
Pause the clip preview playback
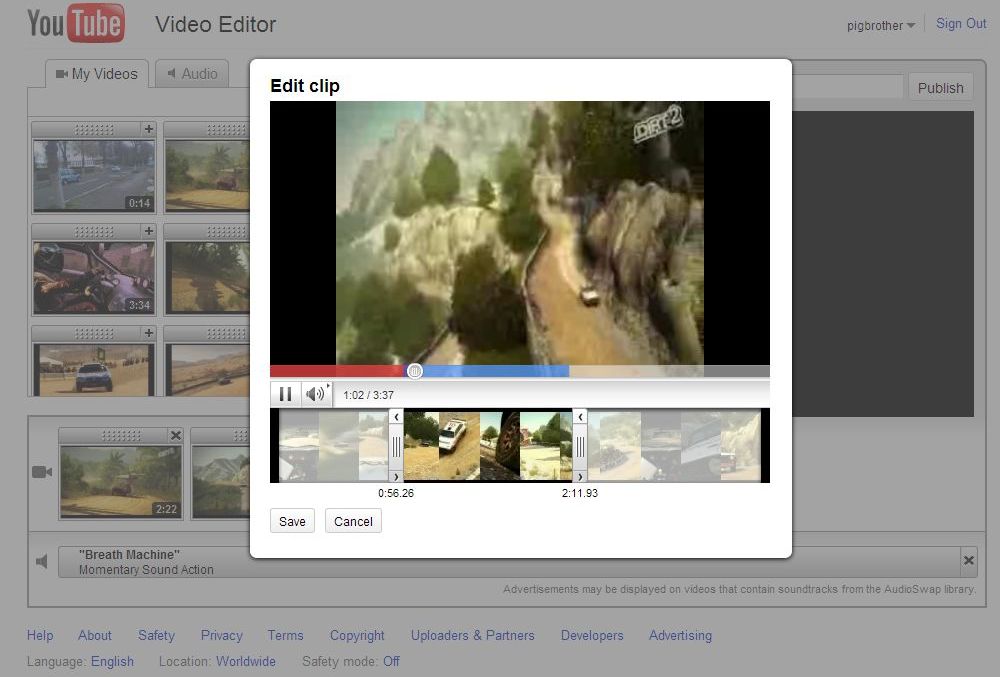285,394
